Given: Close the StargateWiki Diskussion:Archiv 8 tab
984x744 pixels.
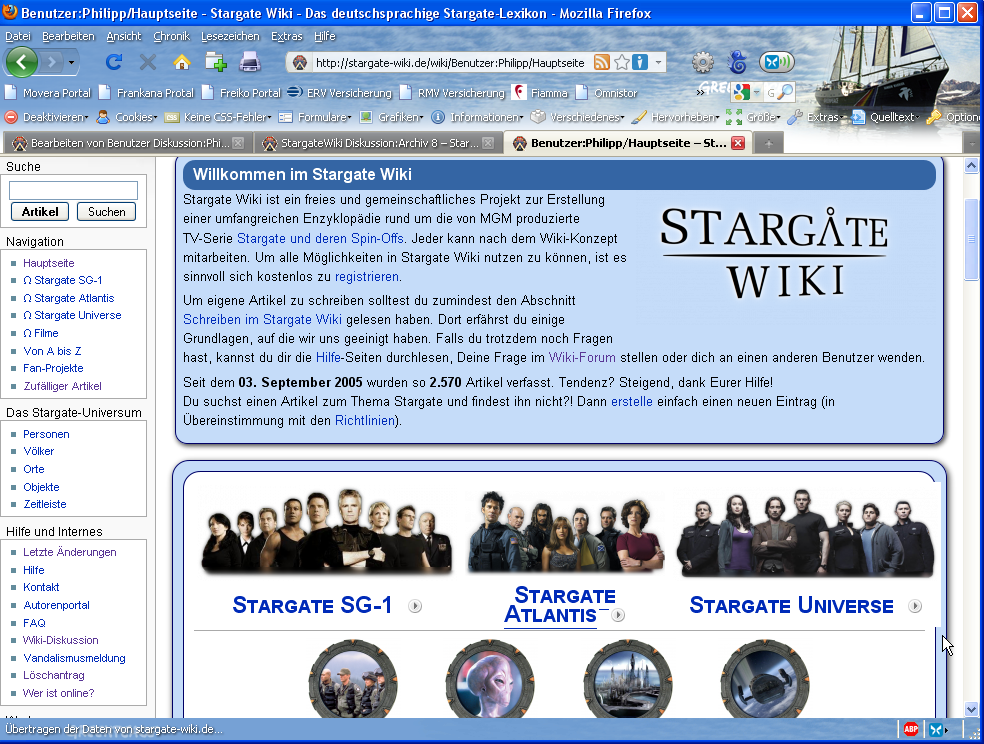Looking at the screenshot, I should click(x=488, y=143).
